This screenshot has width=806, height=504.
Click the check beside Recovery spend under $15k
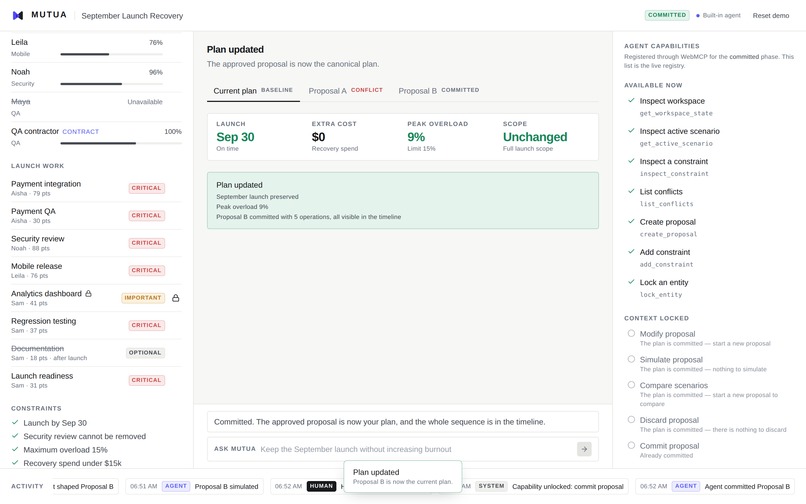coord(15,462)
